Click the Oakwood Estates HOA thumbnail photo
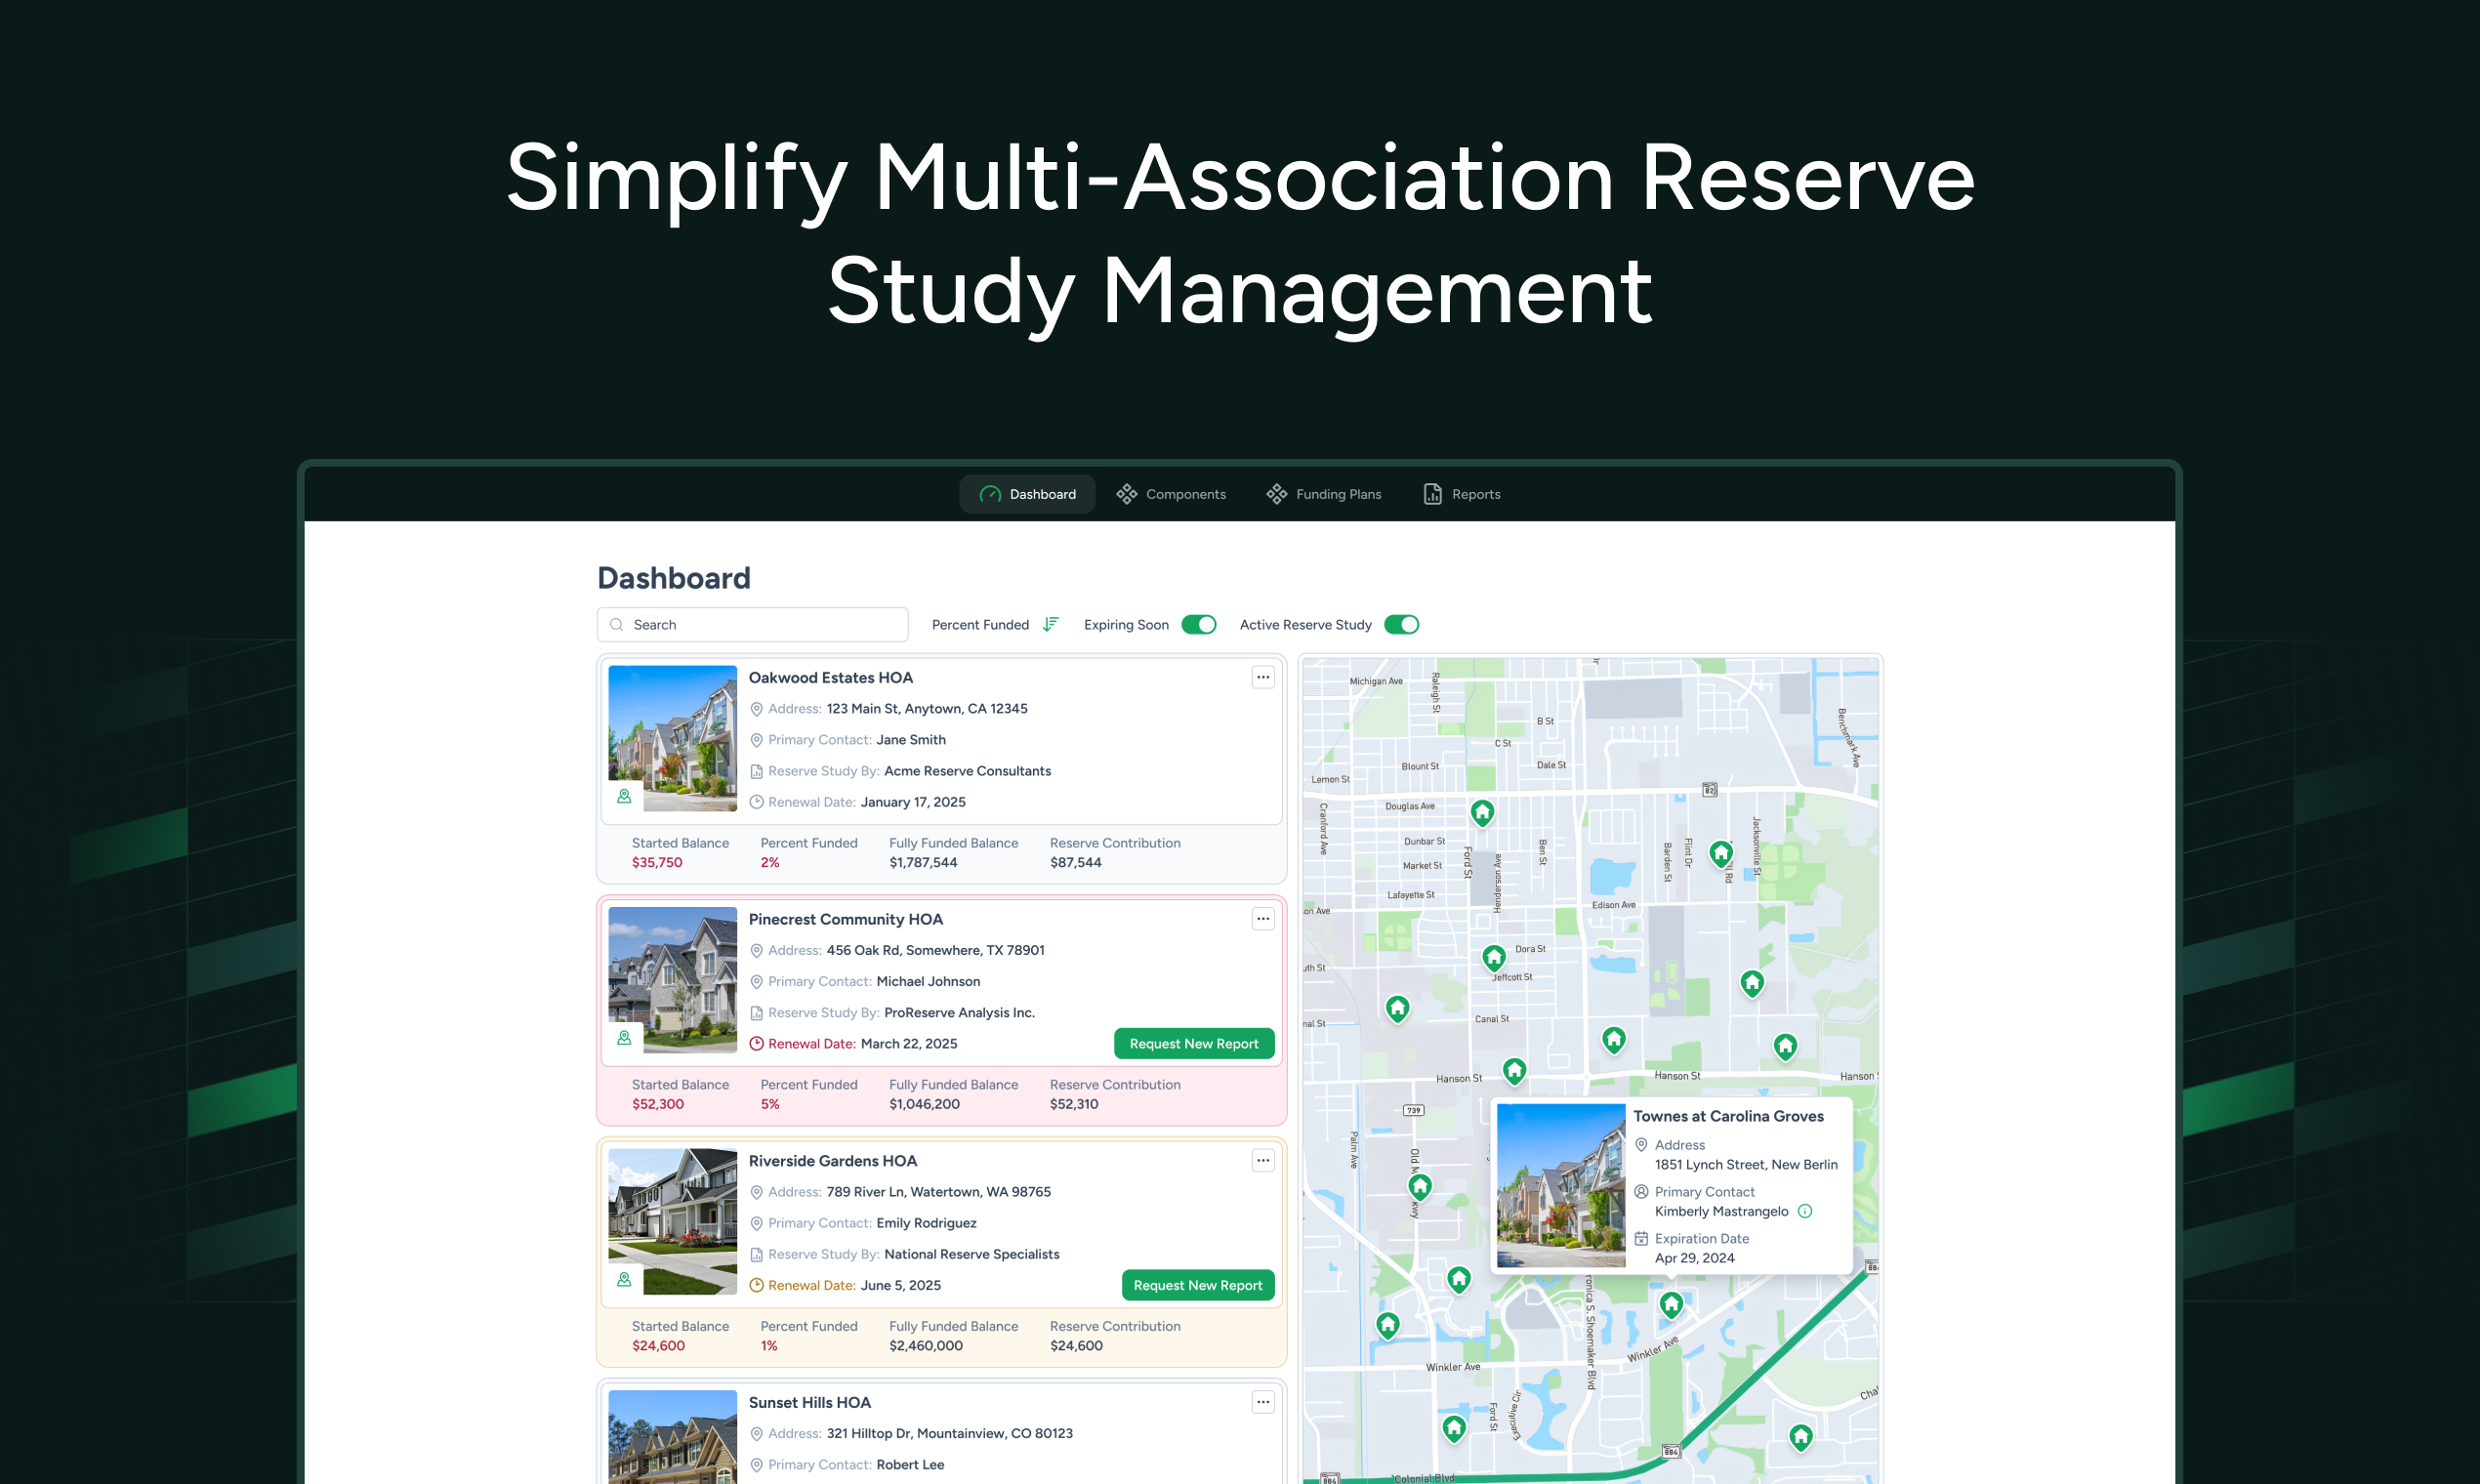 coord(672,738)
